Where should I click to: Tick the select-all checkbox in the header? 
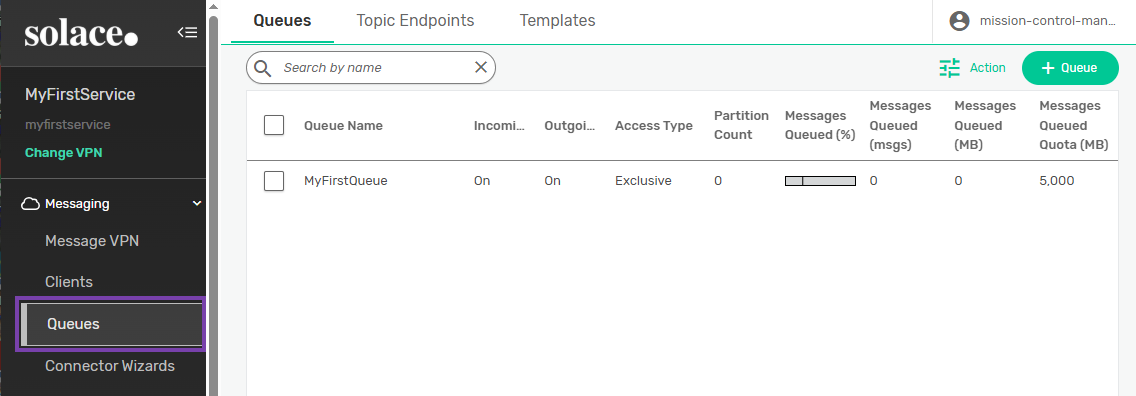274,125
